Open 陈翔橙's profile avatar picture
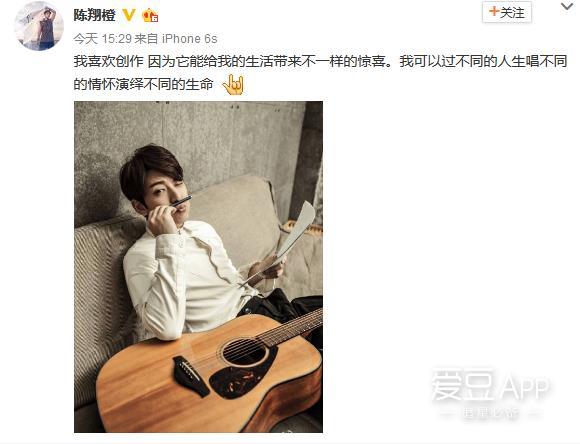Image resolution: width=580 pixels, height=444 pixels. click(39, 26)
